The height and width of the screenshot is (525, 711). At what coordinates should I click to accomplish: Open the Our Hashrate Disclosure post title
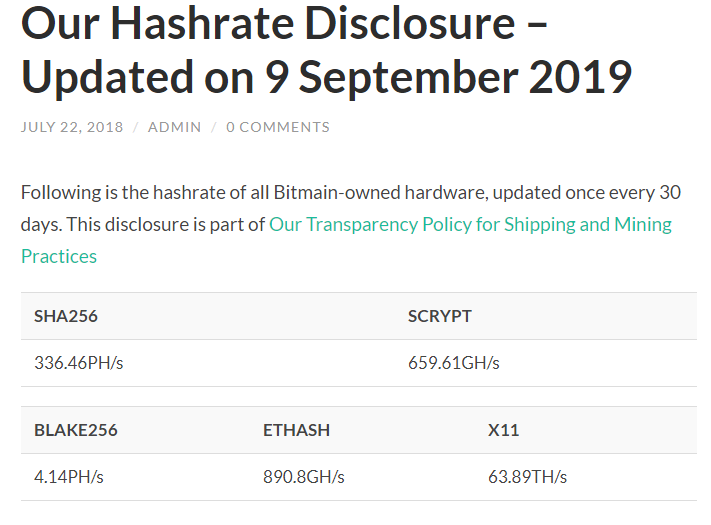[326, 50]
